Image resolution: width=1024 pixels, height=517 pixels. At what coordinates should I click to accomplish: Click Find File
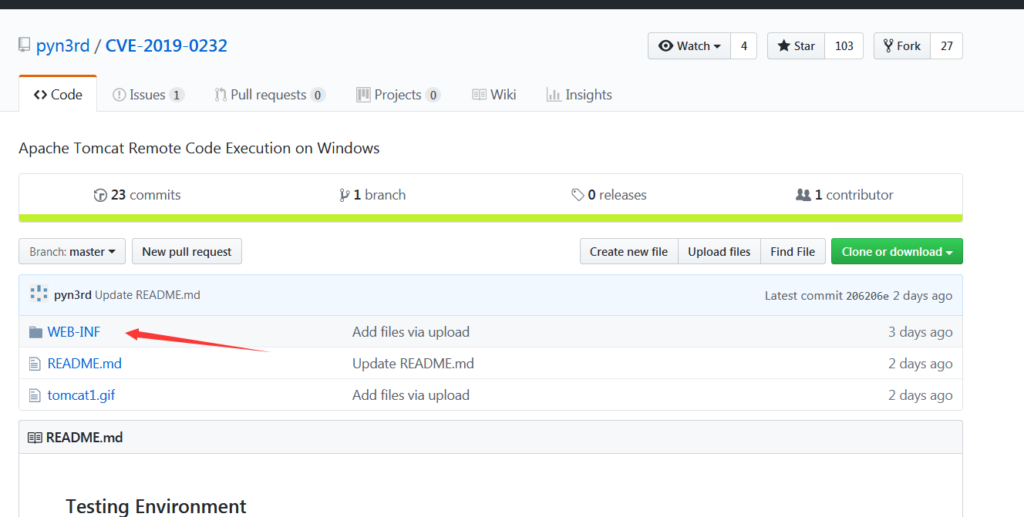pos(793,251)
